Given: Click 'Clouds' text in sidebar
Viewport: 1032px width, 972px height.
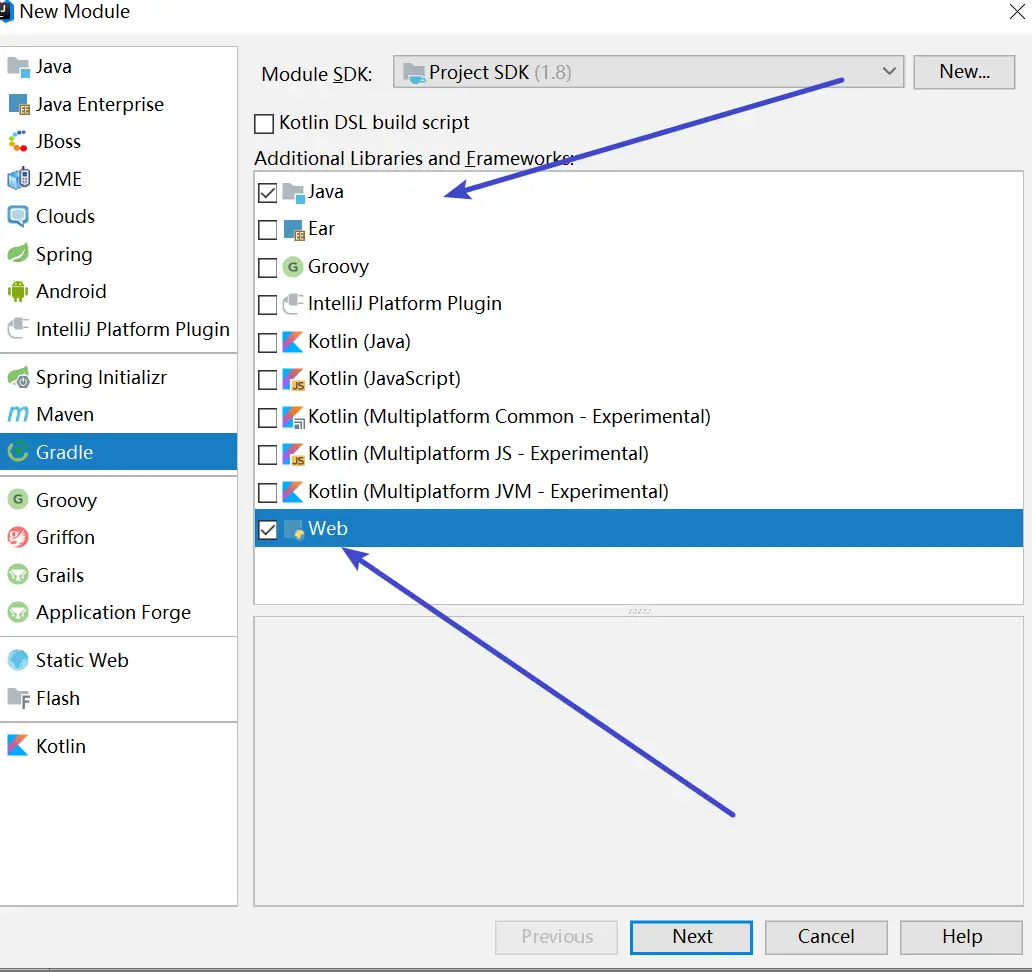Looking at the screenshot, I should pos(65,217).
